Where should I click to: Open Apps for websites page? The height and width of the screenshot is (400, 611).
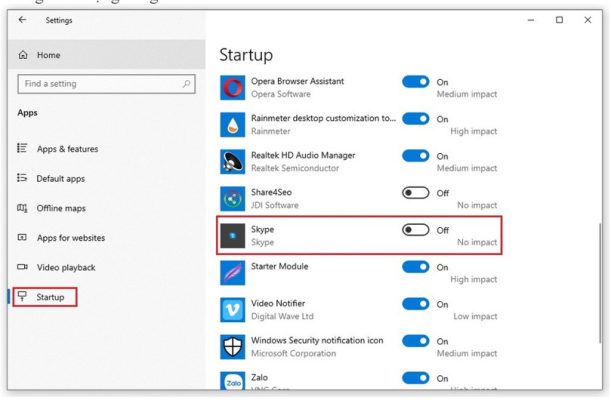point(71,238)
